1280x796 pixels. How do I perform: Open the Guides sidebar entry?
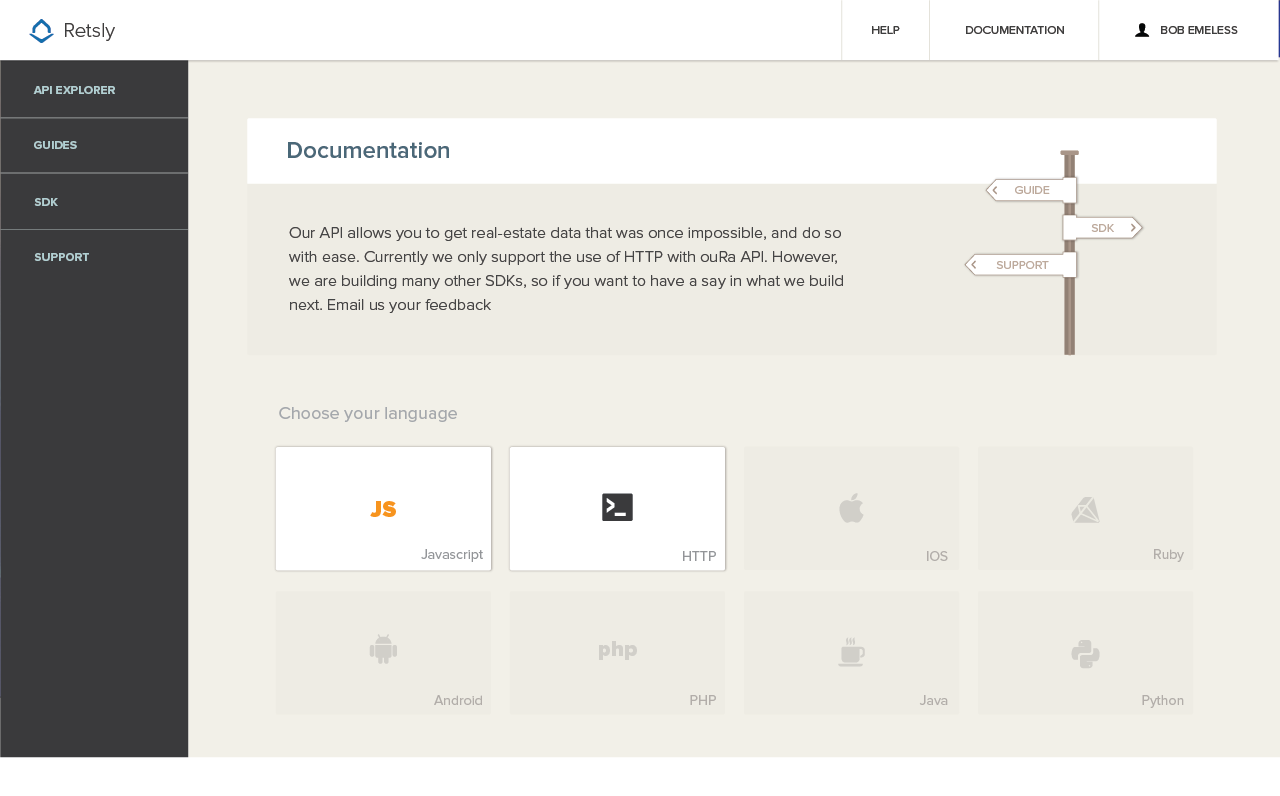(55, 145)
